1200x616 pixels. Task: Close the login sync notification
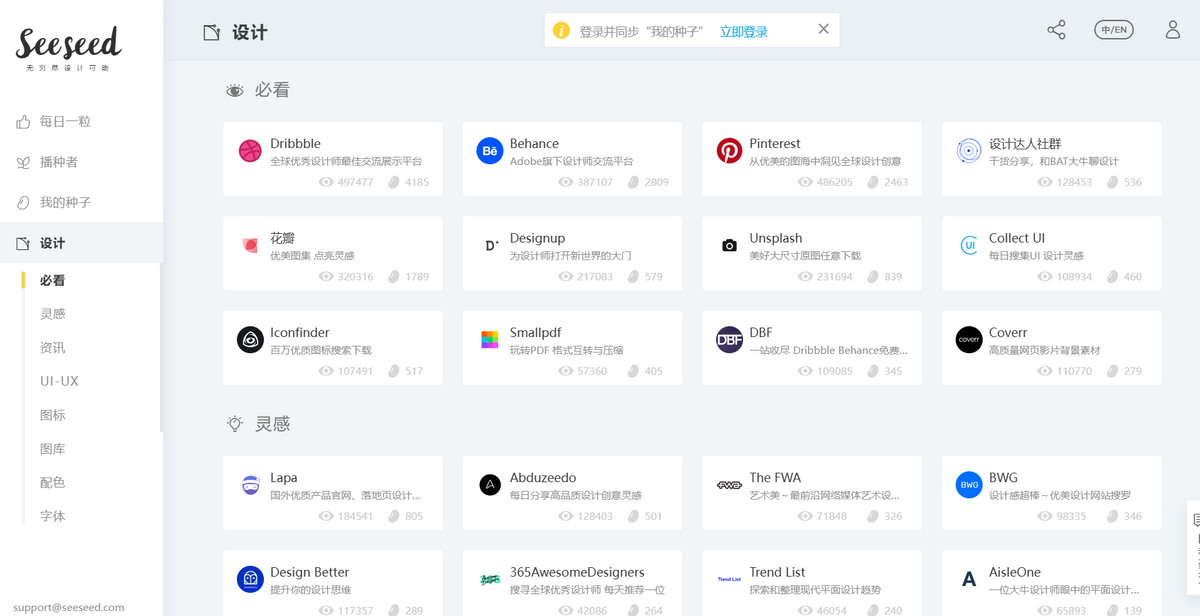[823, 29]
